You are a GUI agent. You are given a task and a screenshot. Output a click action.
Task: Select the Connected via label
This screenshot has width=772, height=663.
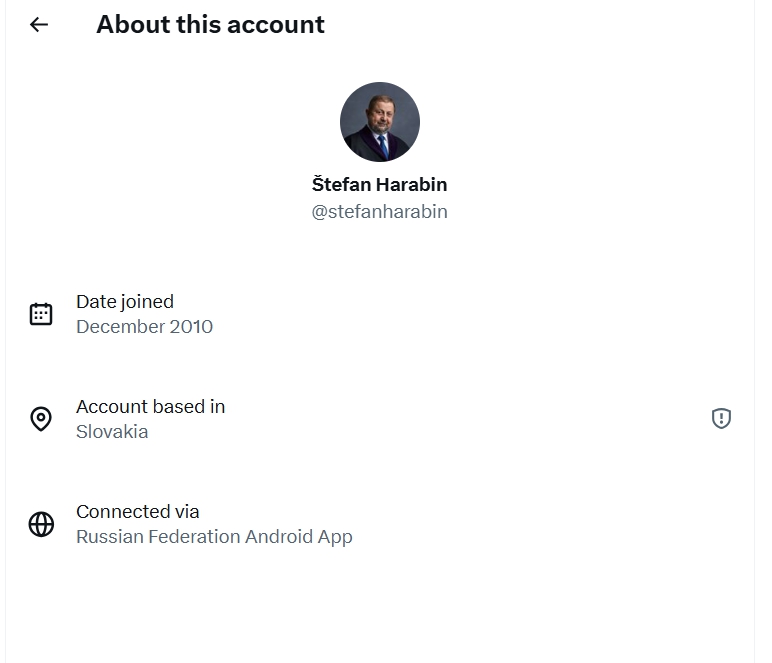138,512
